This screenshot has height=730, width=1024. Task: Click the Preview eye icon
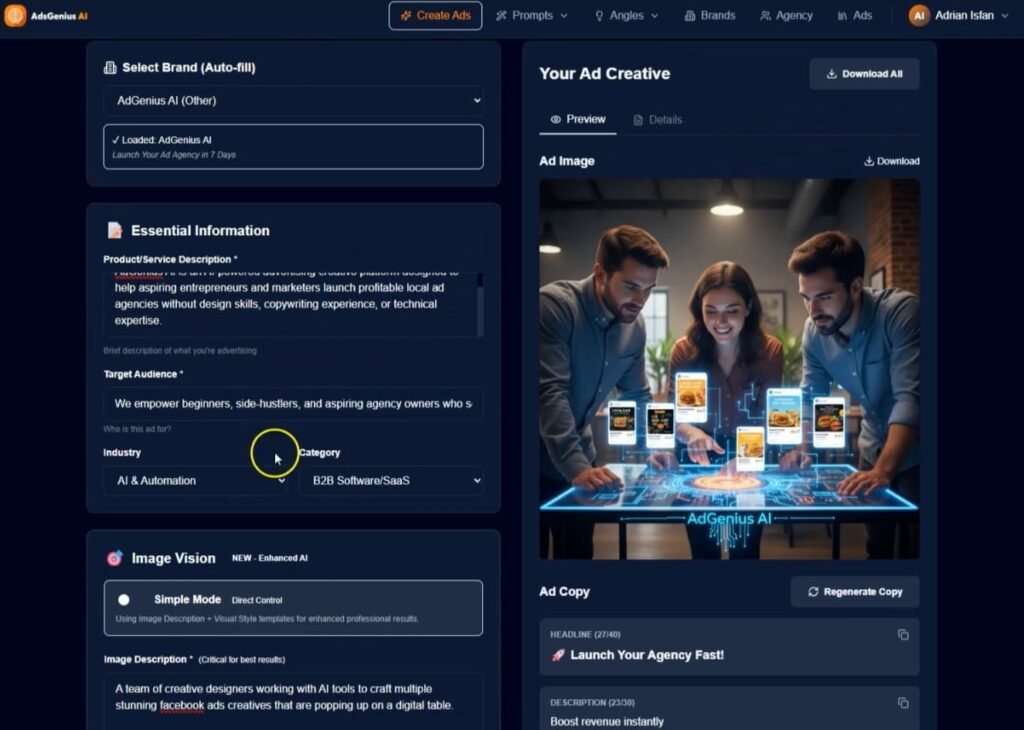[555, 120]
